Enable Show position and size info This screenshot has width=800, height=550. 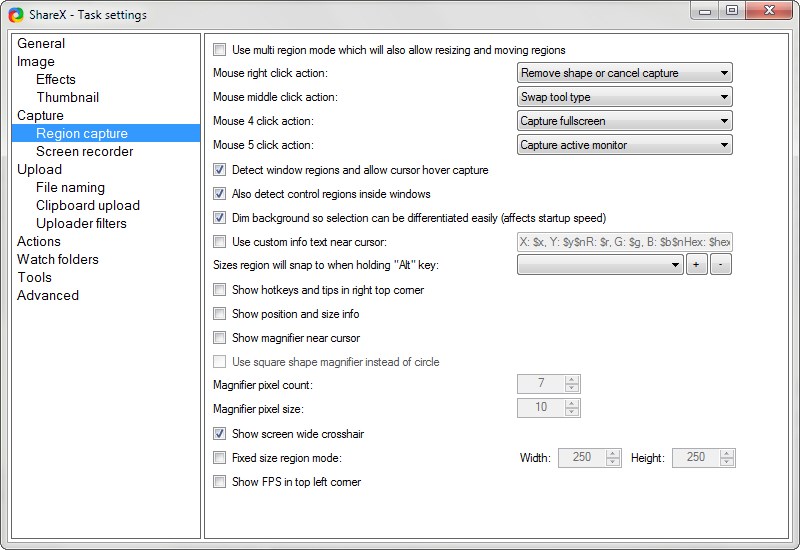(x=219, y=313)
